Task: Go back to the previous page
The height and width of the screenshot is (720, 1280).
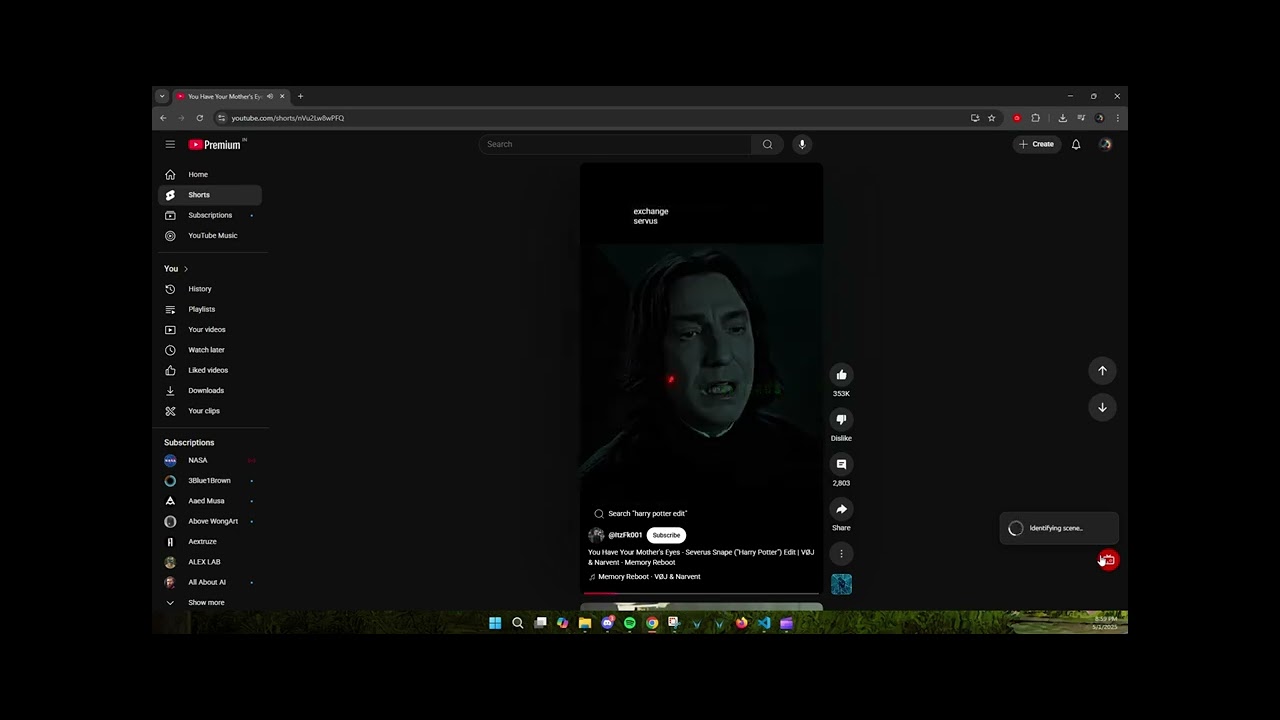Action: pyautogui.click(x=163, y=118)
